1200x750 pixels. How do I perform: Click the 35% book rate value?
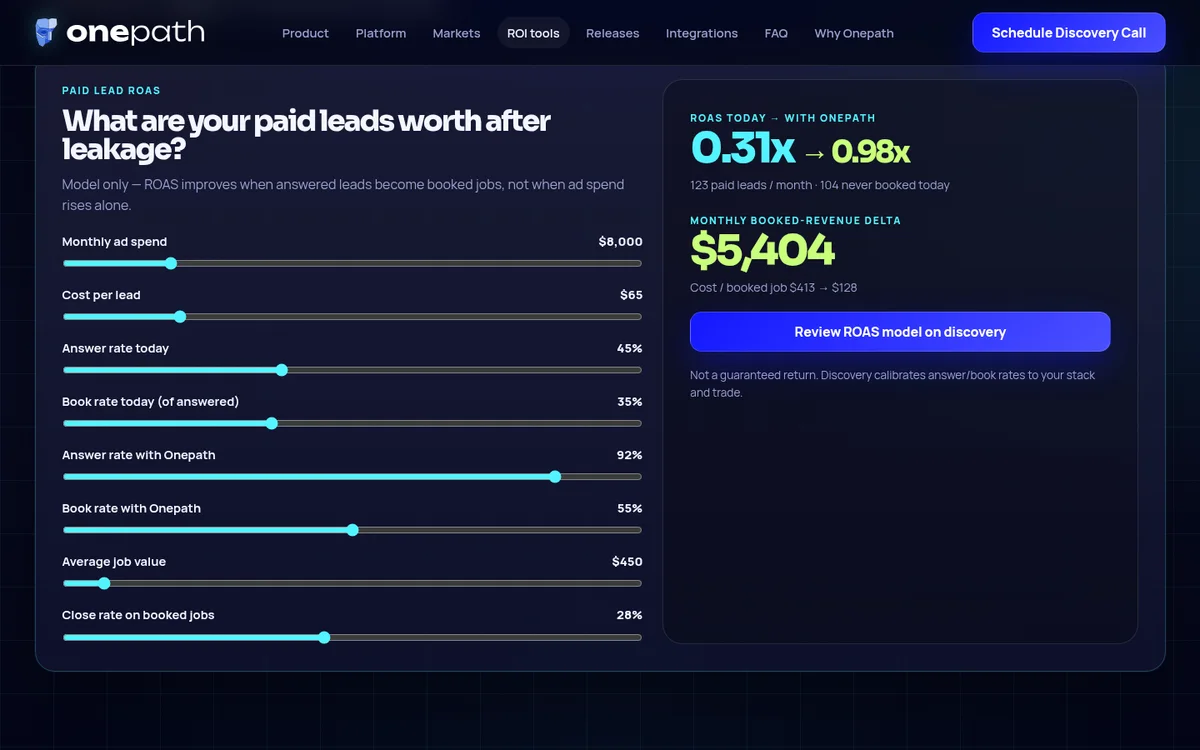pyautogui.click(x=629, y=402)
